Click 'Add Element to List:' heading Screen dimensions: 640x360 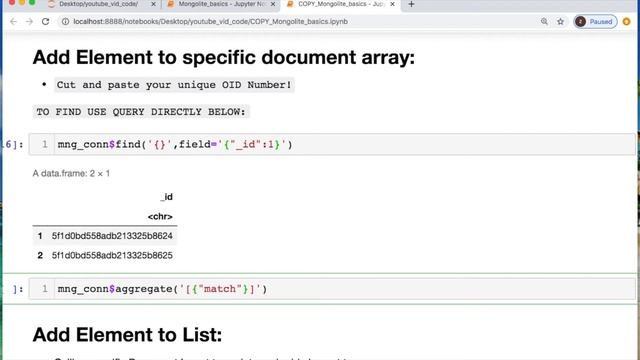(127, 335)
